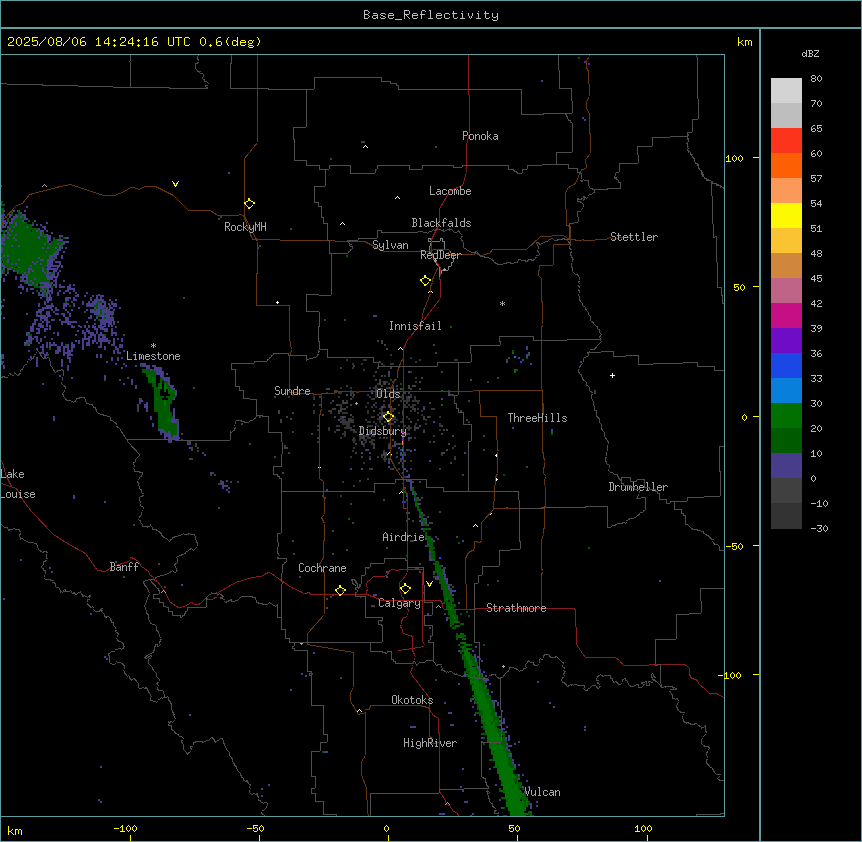862x842 pixels.
Task: Click the yellow V marker east of Calgary
Action: click(x=429, y=584)
